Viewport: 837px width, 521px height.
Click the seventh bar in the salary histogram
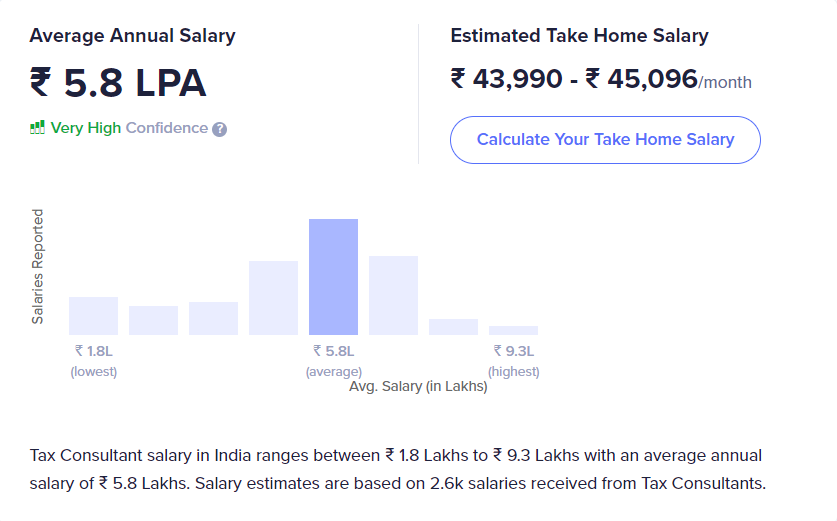coord(453,327)
